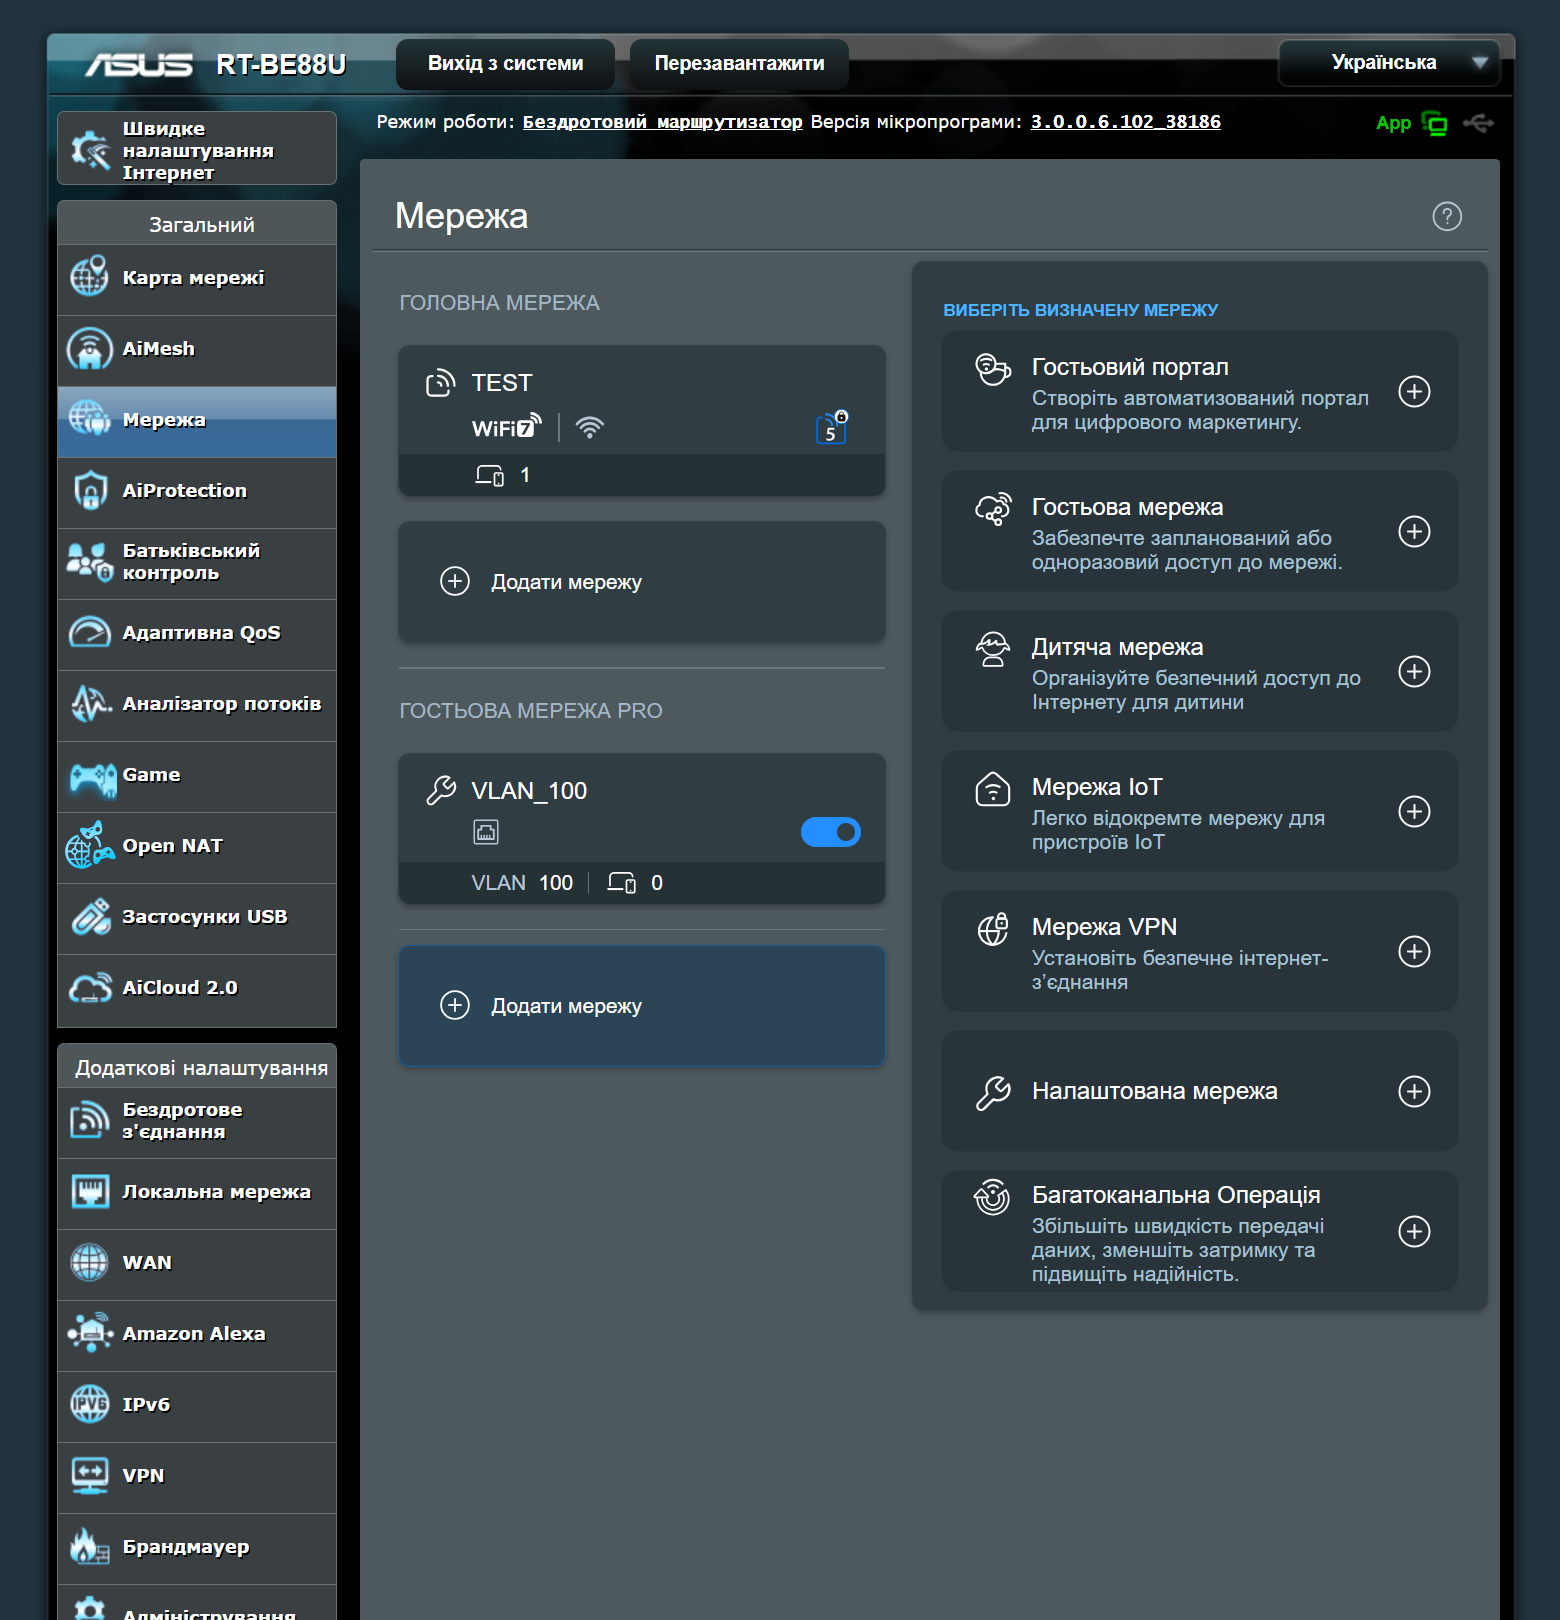Open Локальна мережа settings

[197, 1193]
